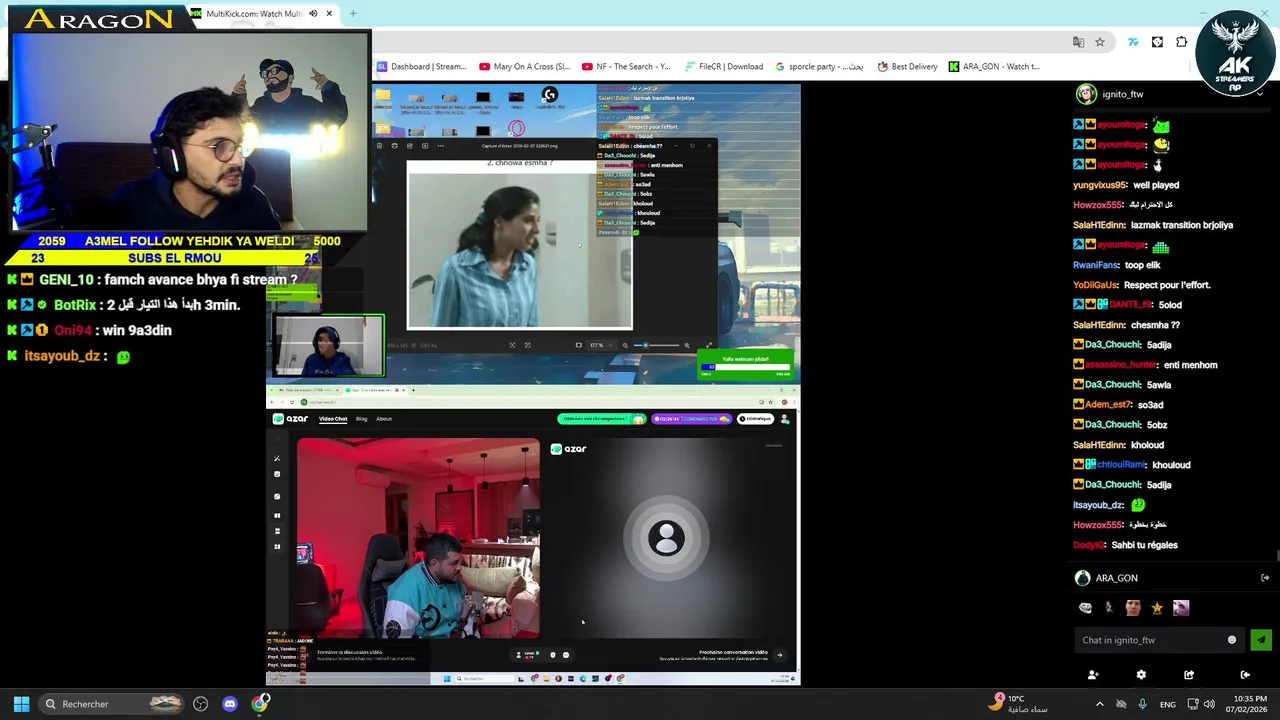The image size is (1280, 720).
Task: Click Howzox555 beside the top Arabic message
Action: tap(1098, 205)
